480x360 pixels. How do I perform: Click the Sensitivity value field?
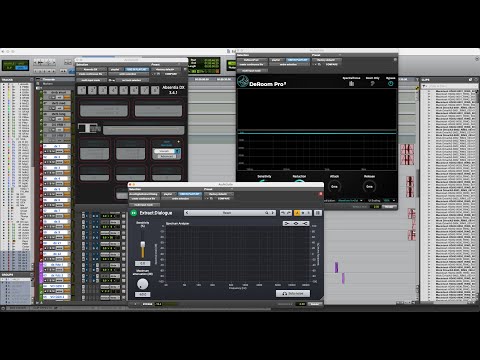click(x=142, y=263)
